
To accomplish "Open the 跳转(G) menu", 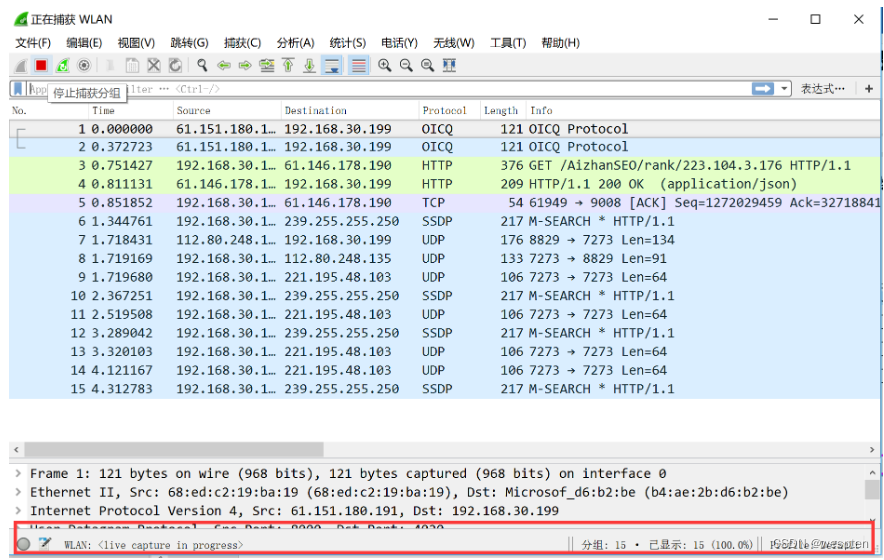I will 189,43.
